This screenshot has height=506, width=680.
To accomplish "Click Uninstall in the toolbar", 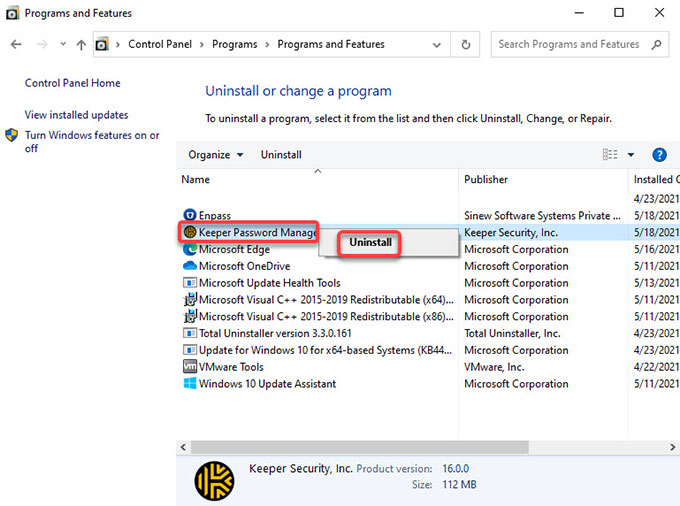I will 281,155.
